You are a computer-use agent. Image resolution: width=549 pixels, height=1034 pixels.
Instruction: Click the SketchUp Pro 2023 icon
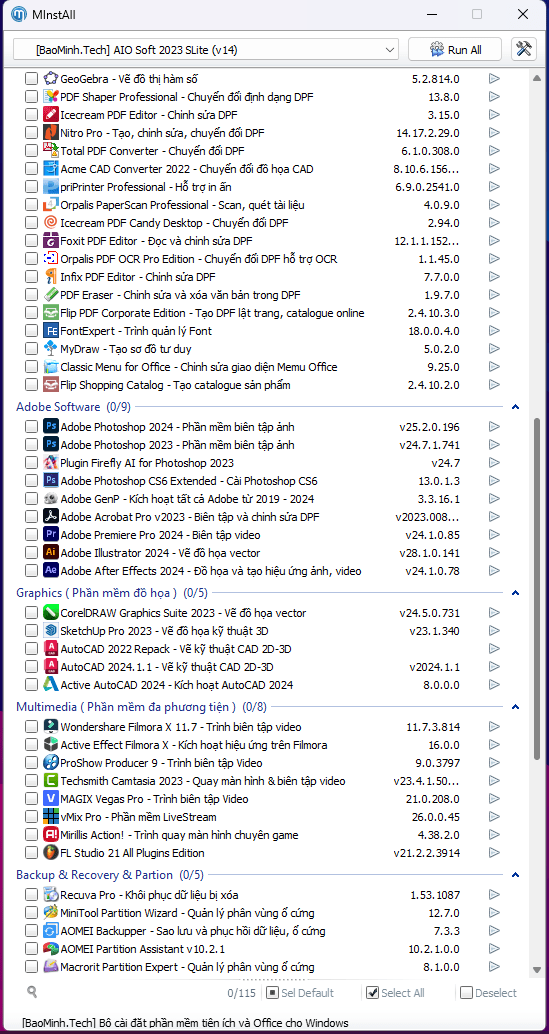click(51, 630)
